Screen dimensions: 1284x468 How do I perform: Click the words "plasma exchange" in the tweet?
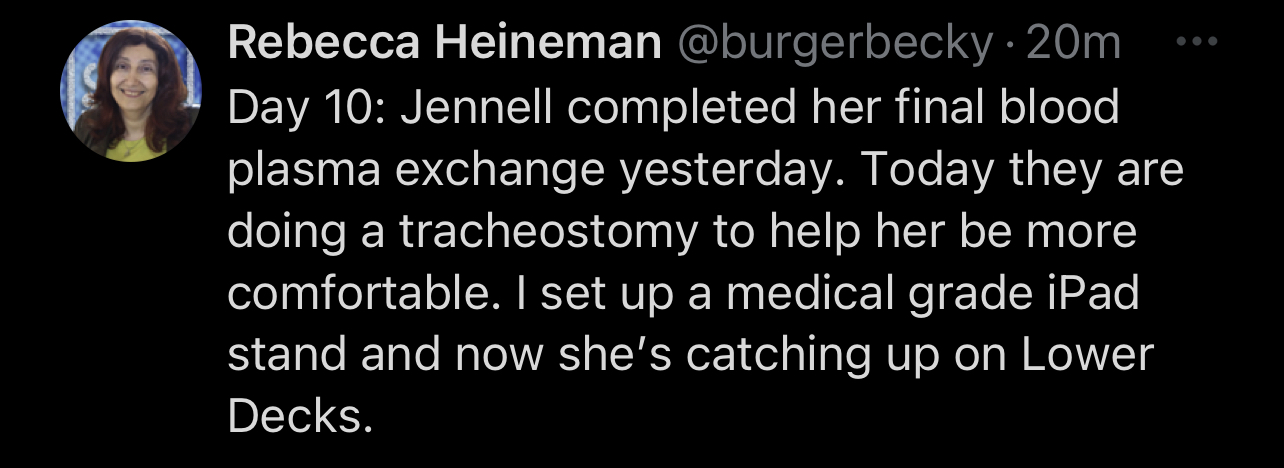[x=412, y=170]
